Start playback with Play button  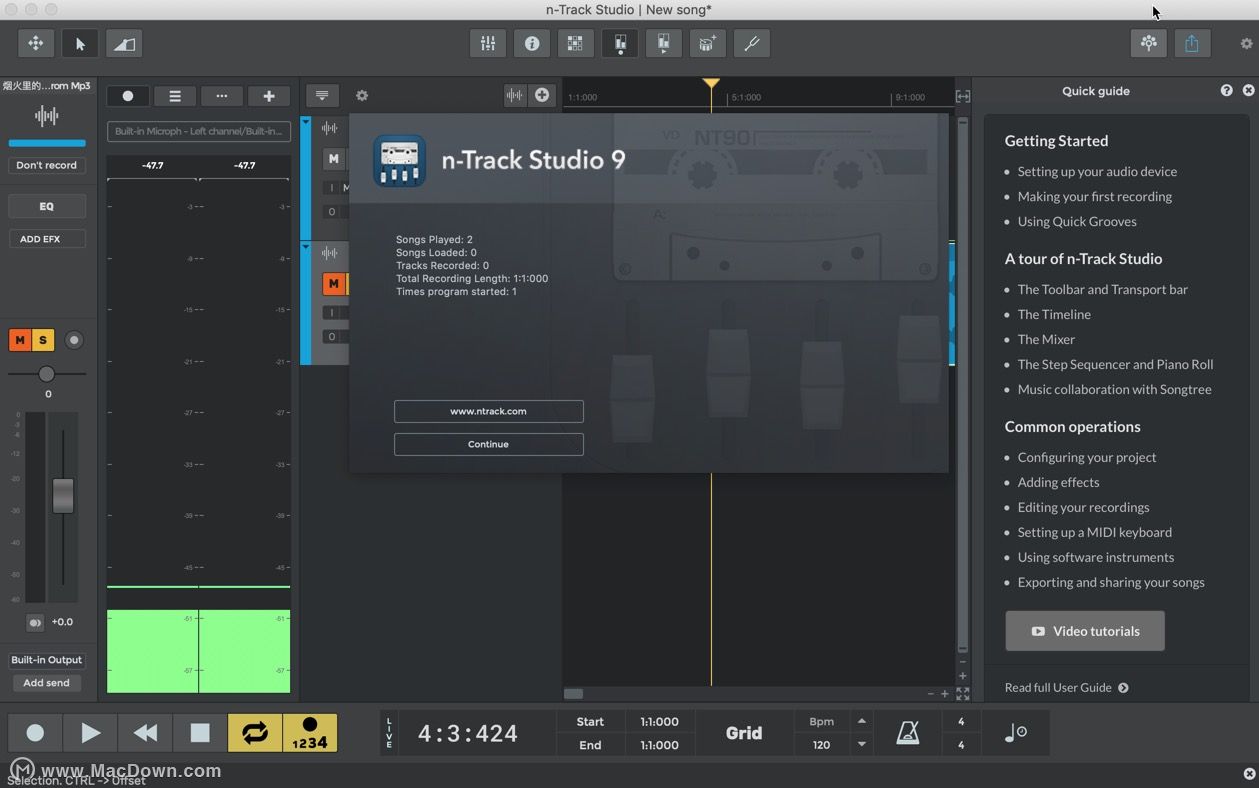tap(90, 733)
